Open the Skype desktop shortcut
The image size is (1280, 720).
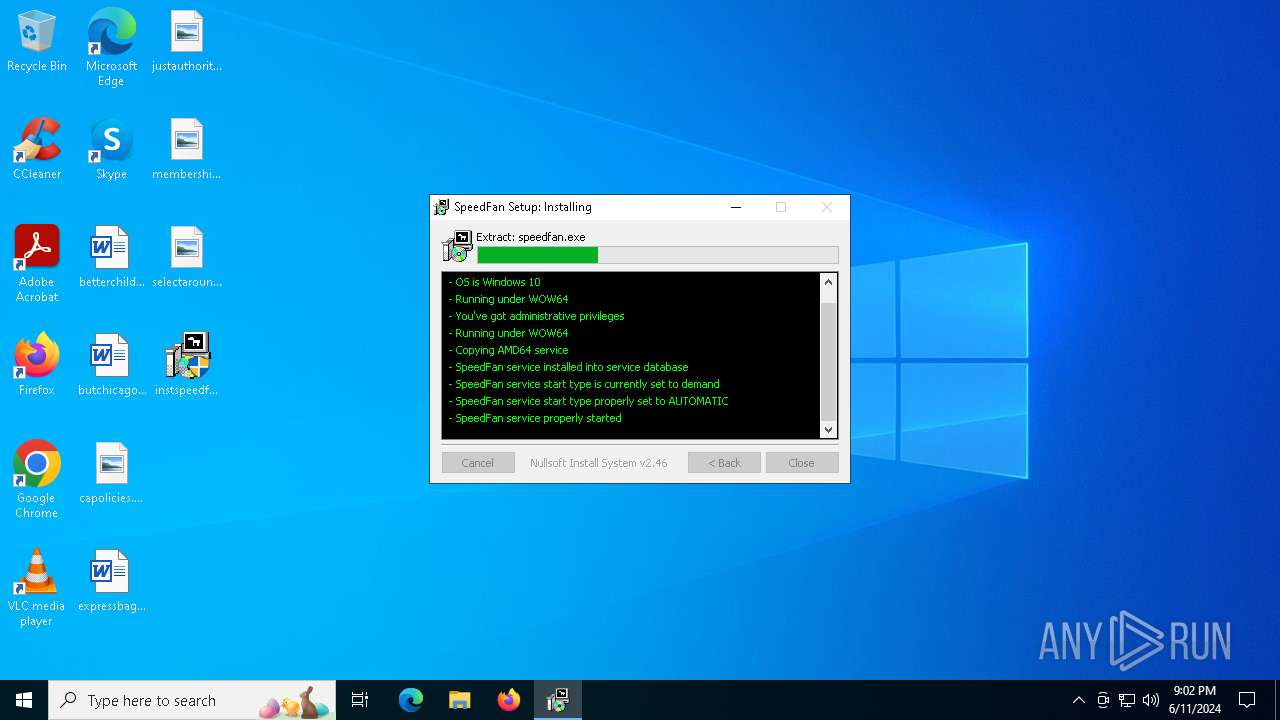click(111, 150)
